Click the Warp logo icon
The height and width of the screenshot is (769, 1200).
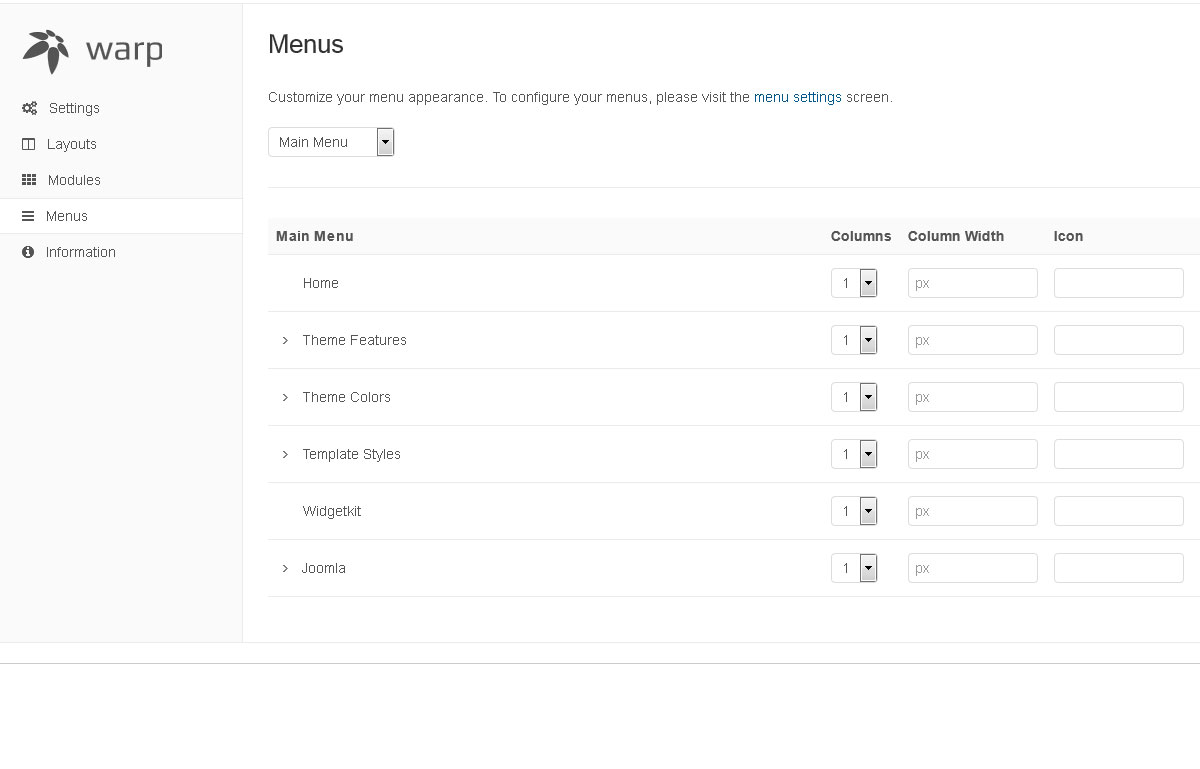(46, 51)
